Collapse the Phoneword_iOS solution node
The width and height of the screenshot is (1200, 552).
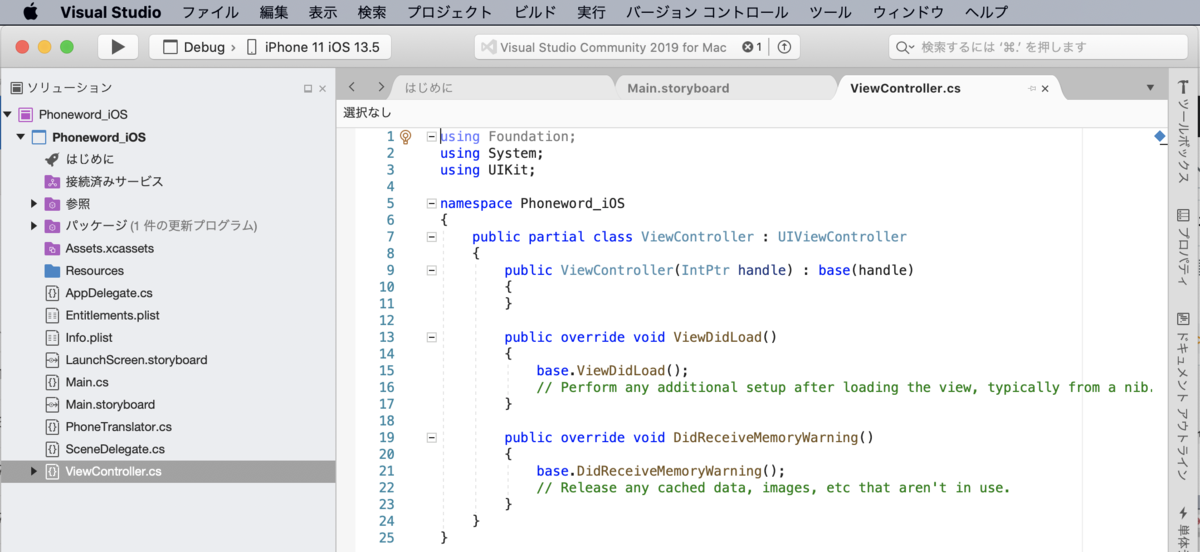point(8,114)
